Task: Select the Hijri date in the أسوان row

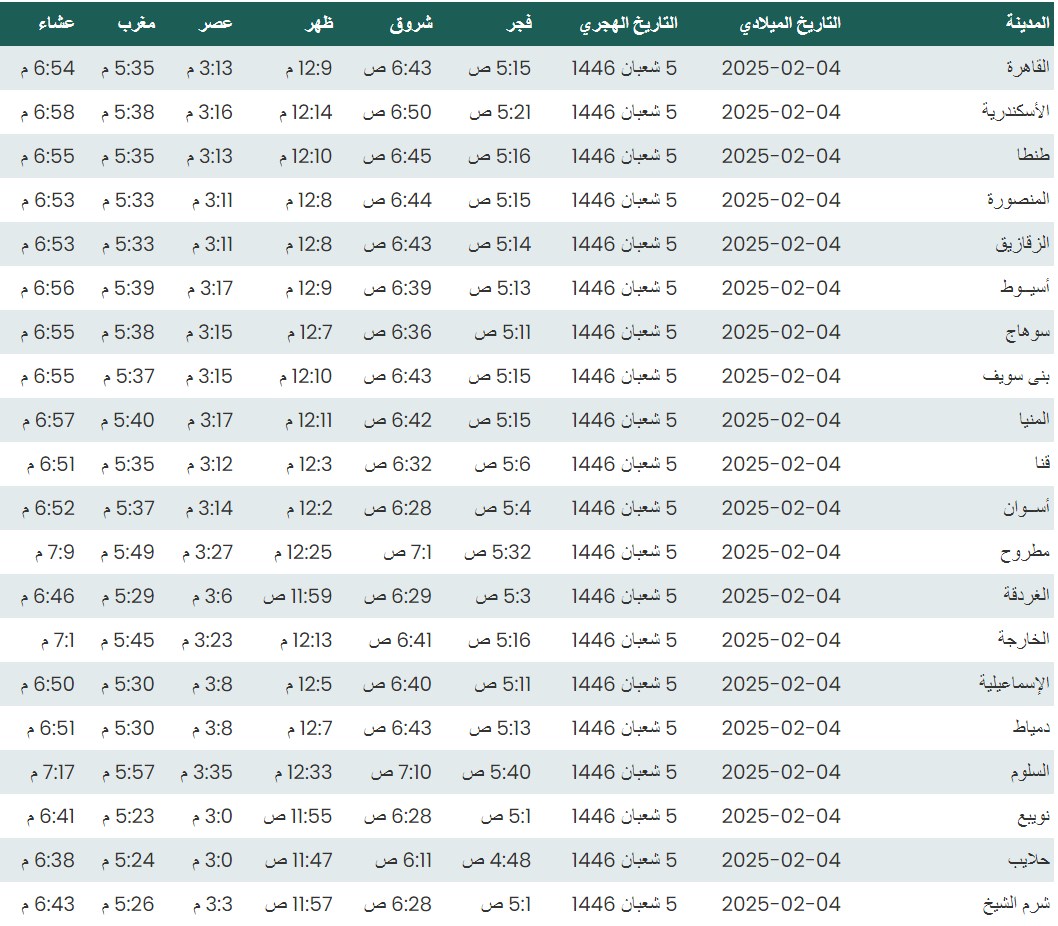Action: 624,508
